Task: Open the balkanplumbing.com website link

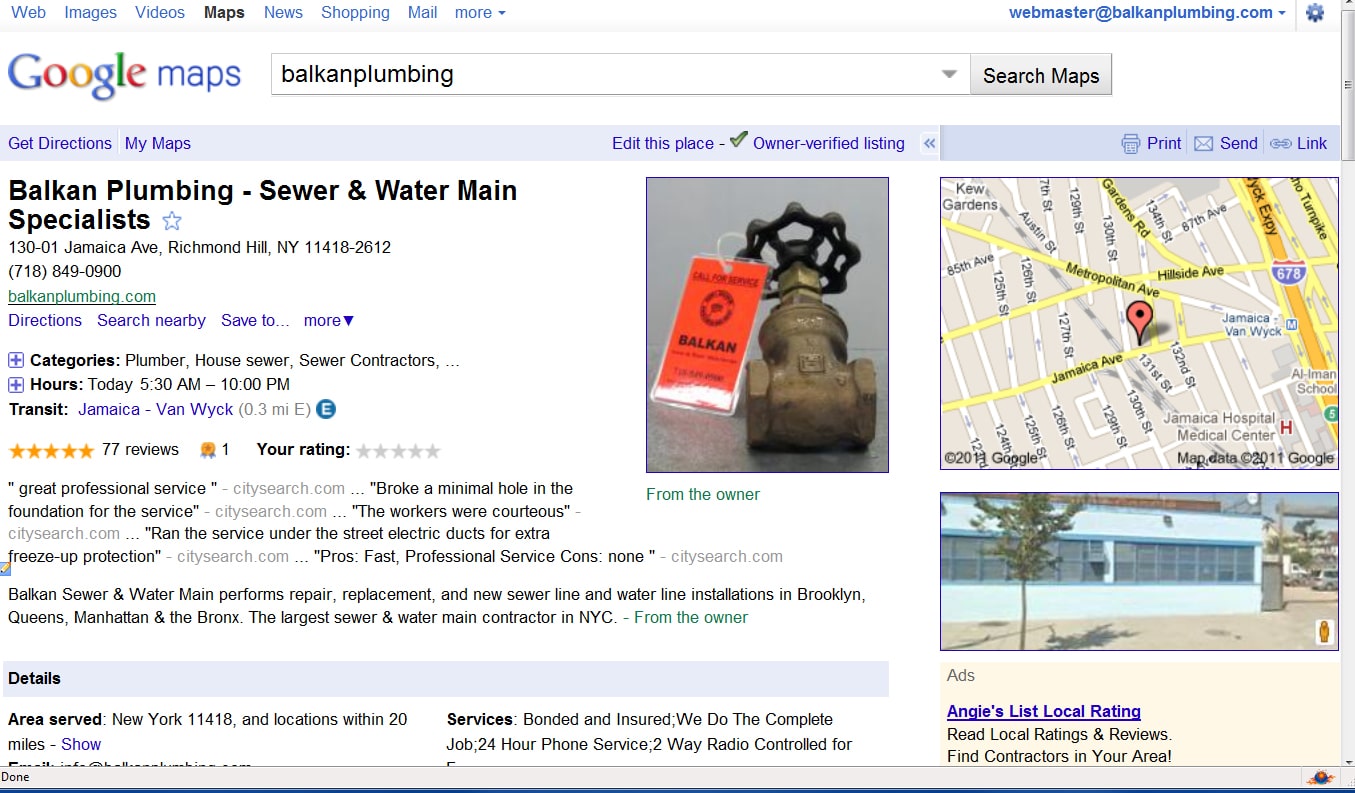Action: click(82, 296)
